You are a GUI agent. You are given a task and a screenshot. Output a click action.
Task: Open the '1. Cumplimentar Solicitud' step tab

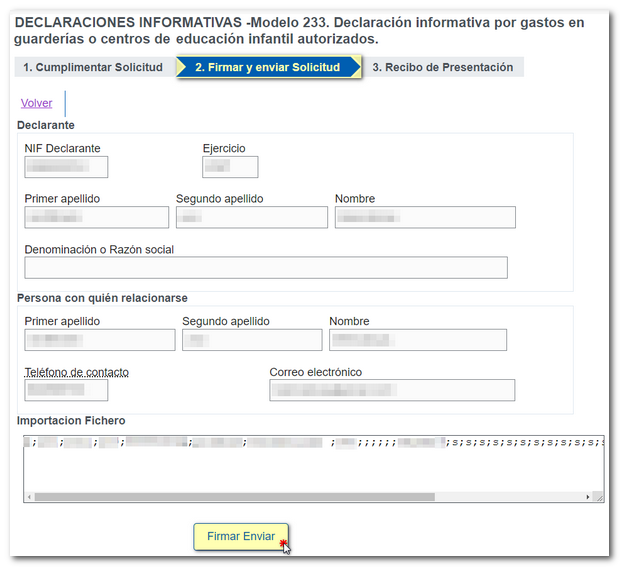(x=92, y=67)
